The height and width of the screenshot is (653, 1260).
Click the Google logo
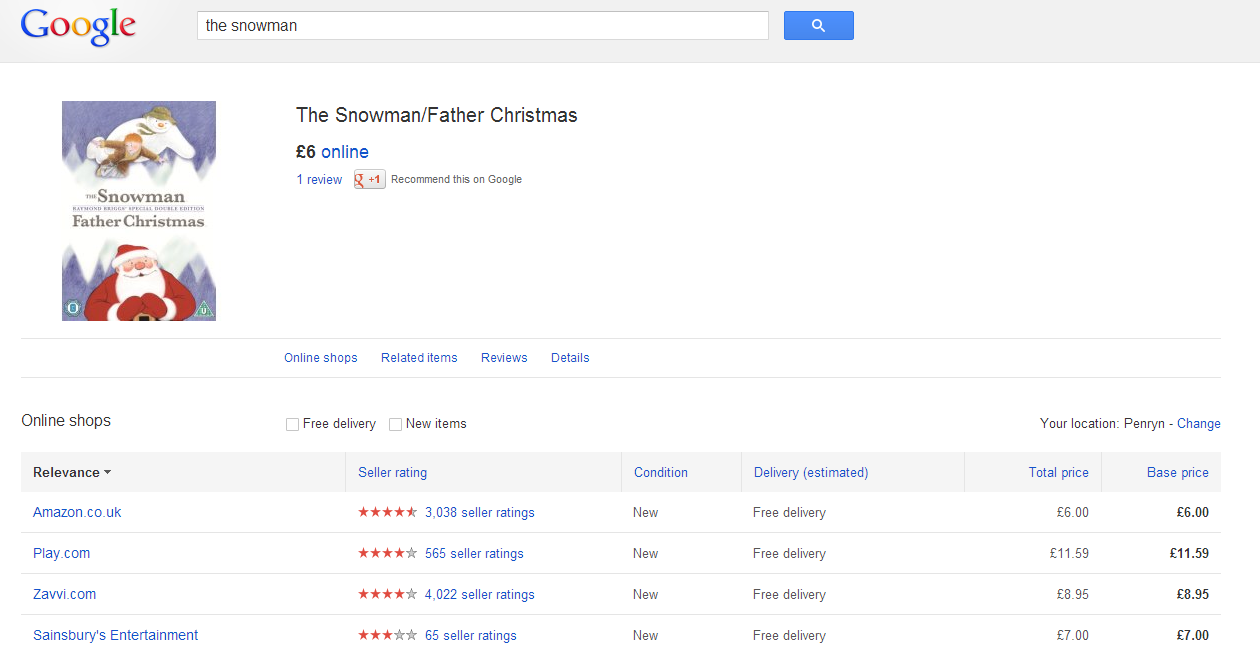pos(78,26)
